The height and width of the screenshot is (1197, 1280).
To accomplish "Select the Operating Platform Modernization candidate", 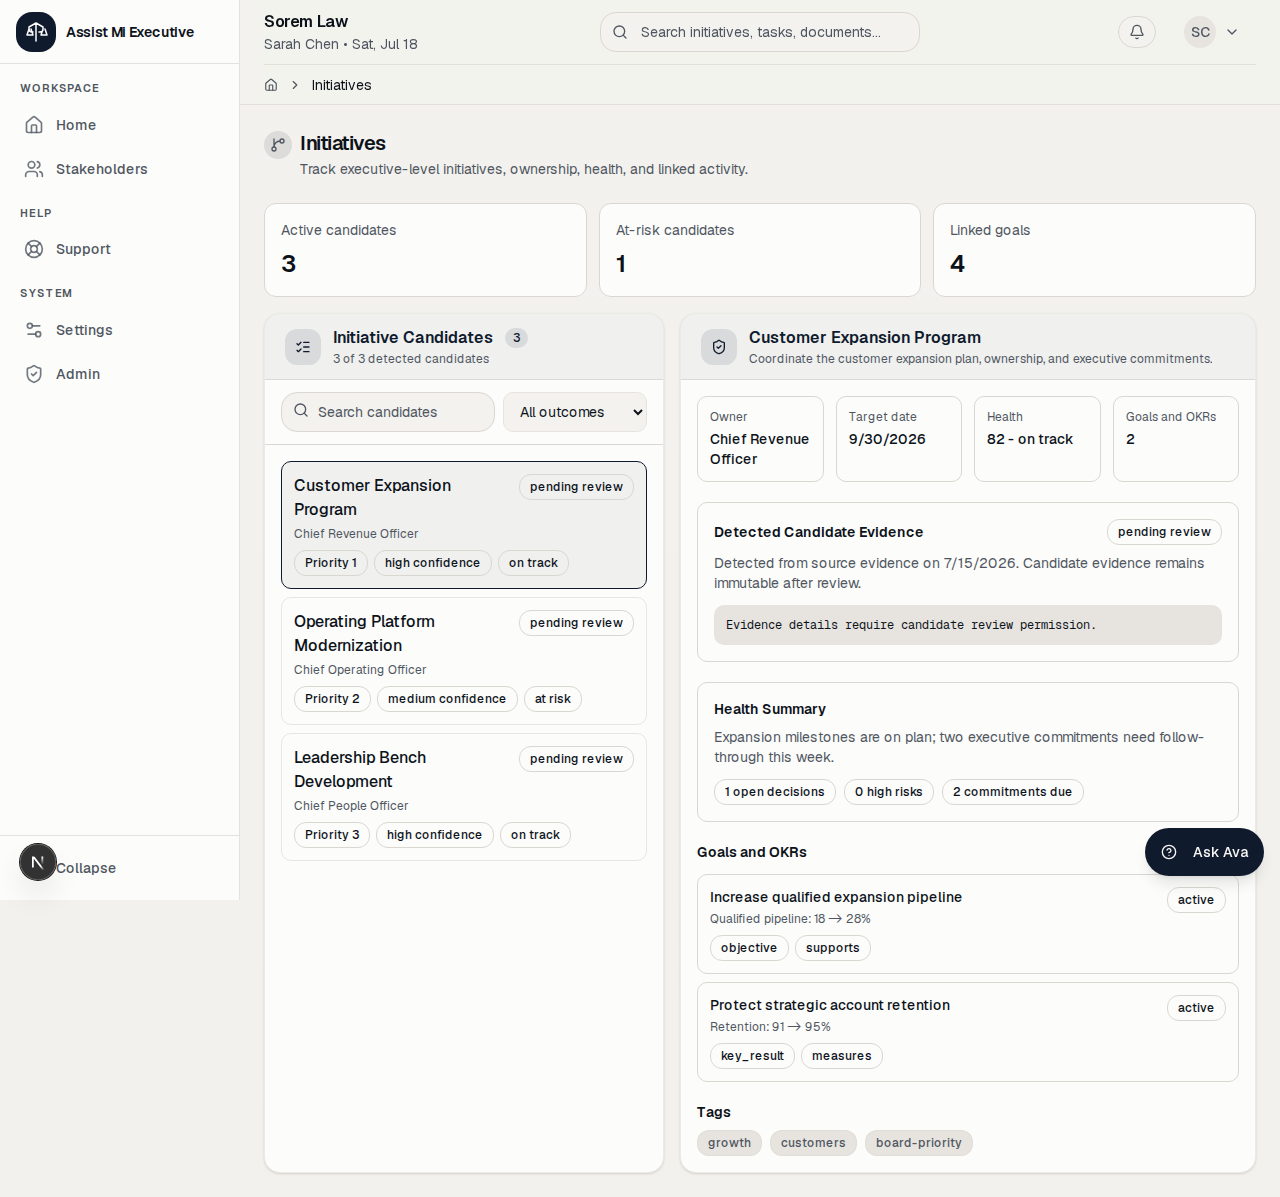I will pyautogui.click(x=464, y=661).
